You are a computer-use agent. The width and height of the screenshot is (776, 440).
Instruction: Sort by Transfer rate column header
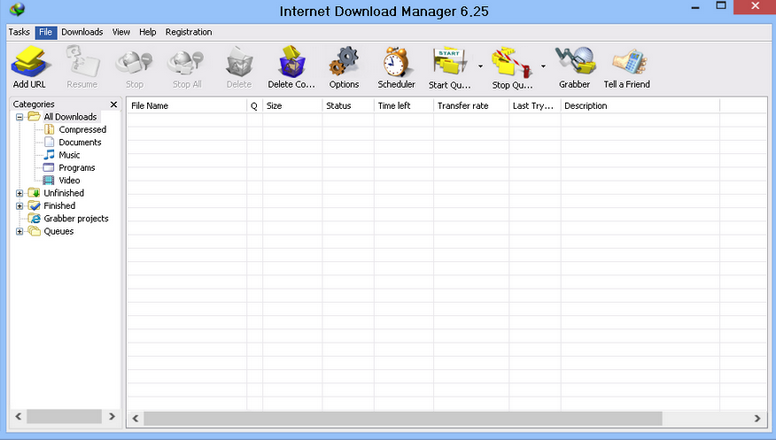[471, 106]
